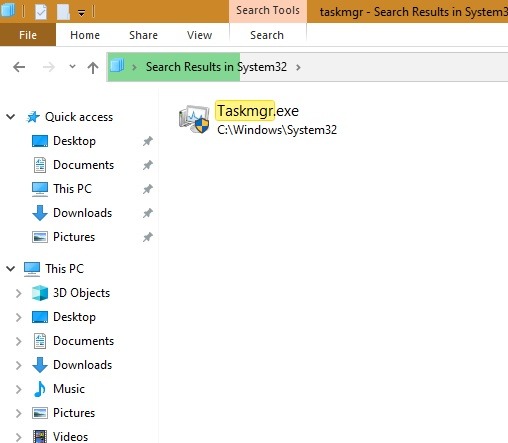Open the Recent locations dropdown arrow

[72, 66]
